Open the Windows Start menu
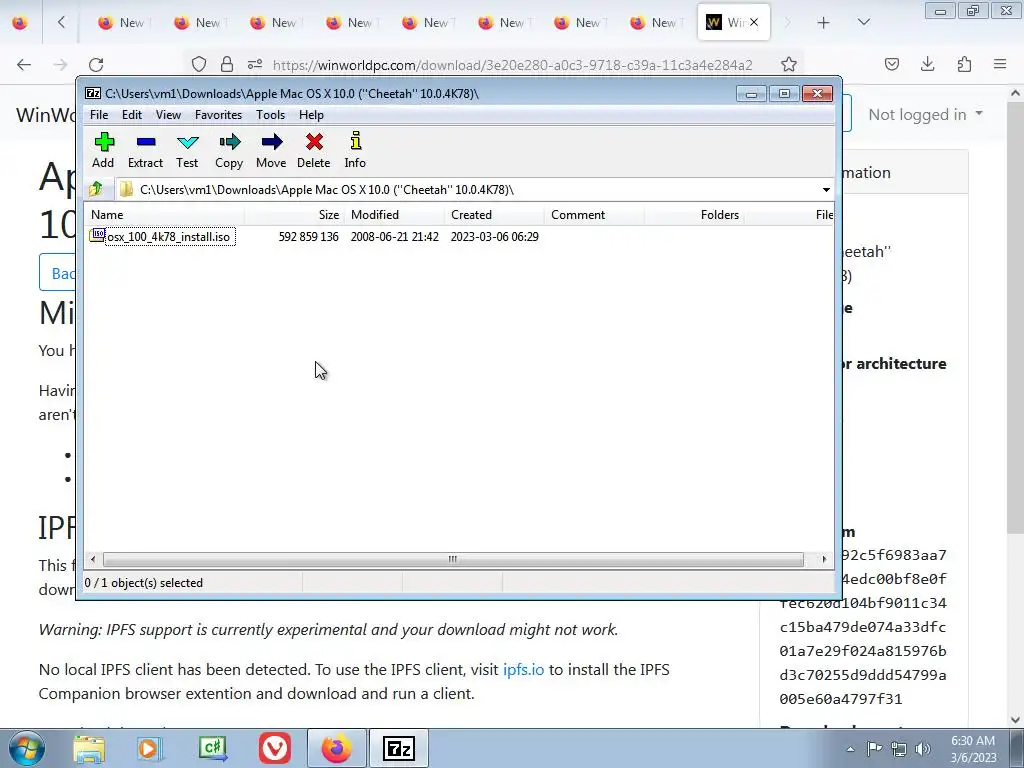The image size is (1024, 768). pos(26,748)
